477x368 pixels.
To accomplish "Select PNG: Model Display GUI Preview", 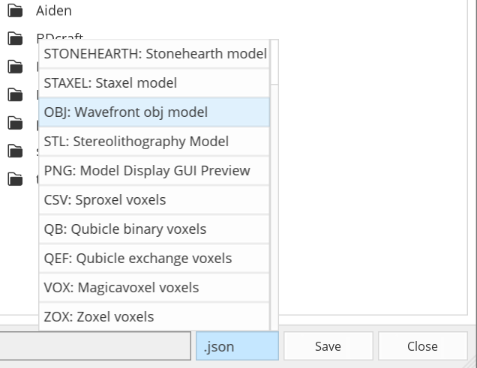I will (154, 171).
